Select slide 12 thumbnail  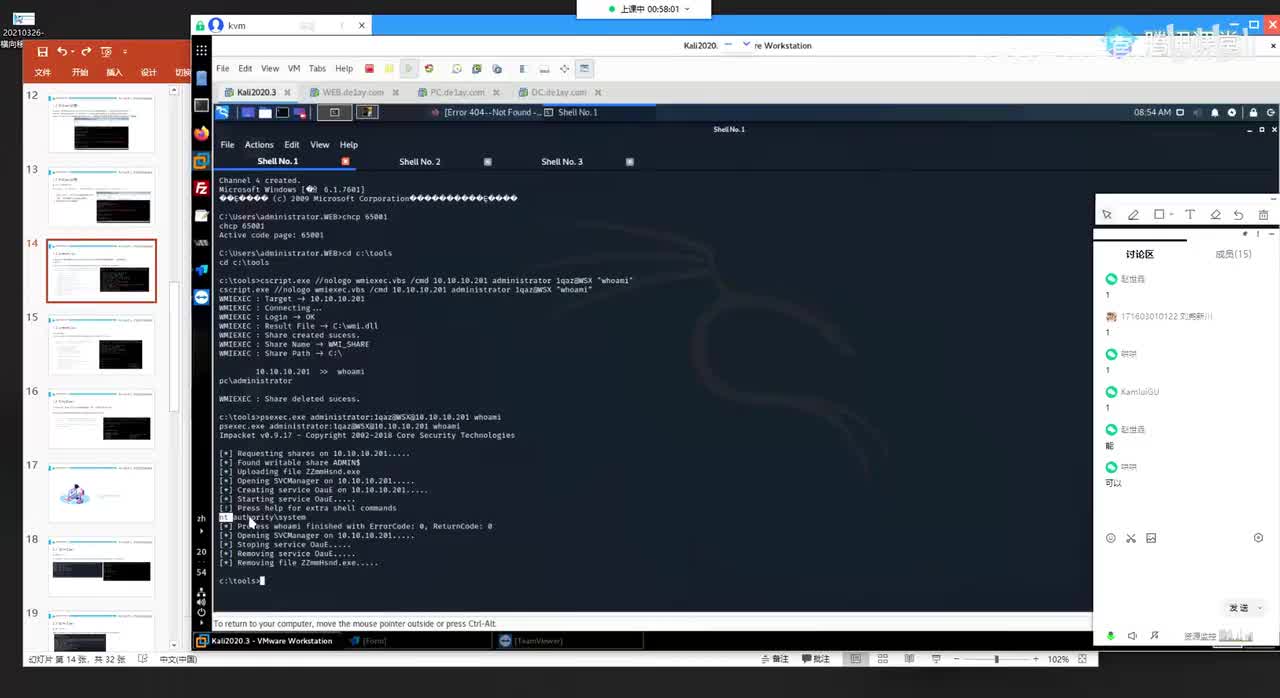(x=101, y=123)
